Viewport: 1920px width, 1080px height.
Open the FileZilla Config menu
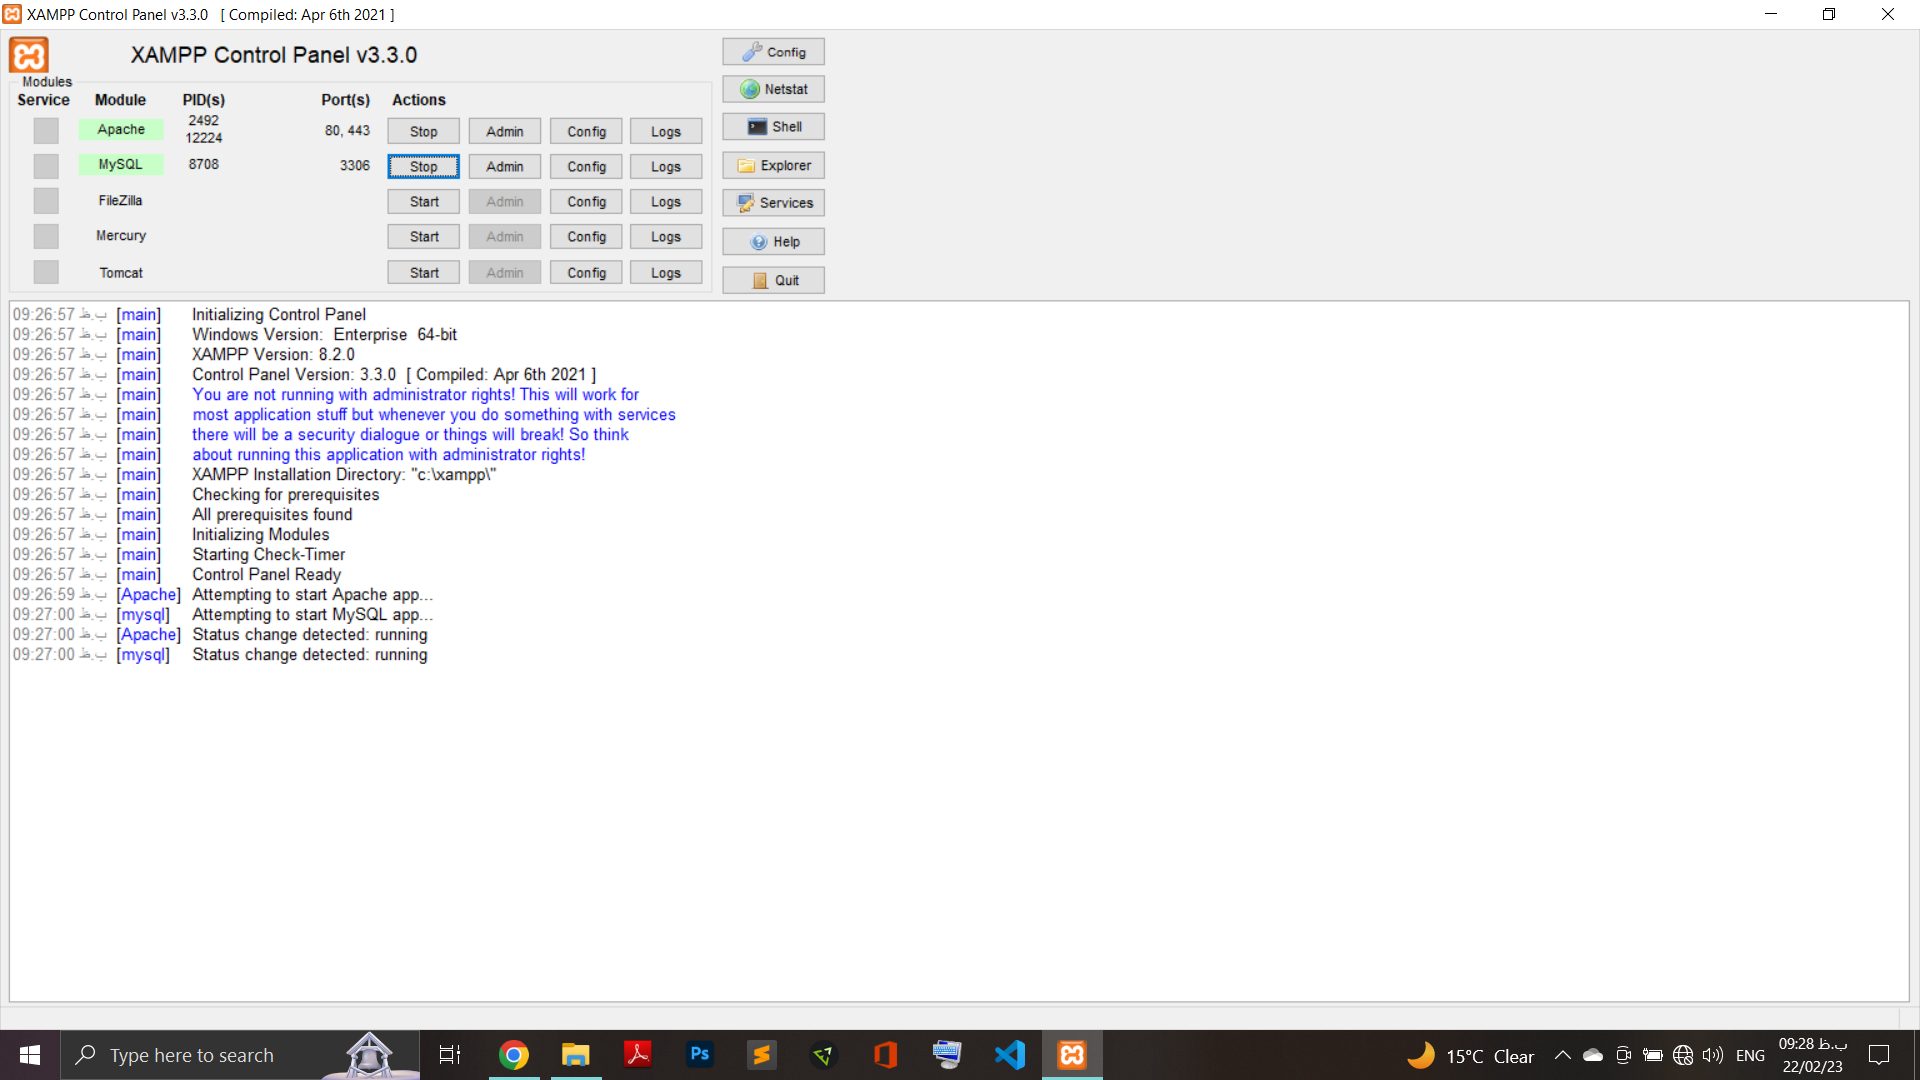click(586, 201)
